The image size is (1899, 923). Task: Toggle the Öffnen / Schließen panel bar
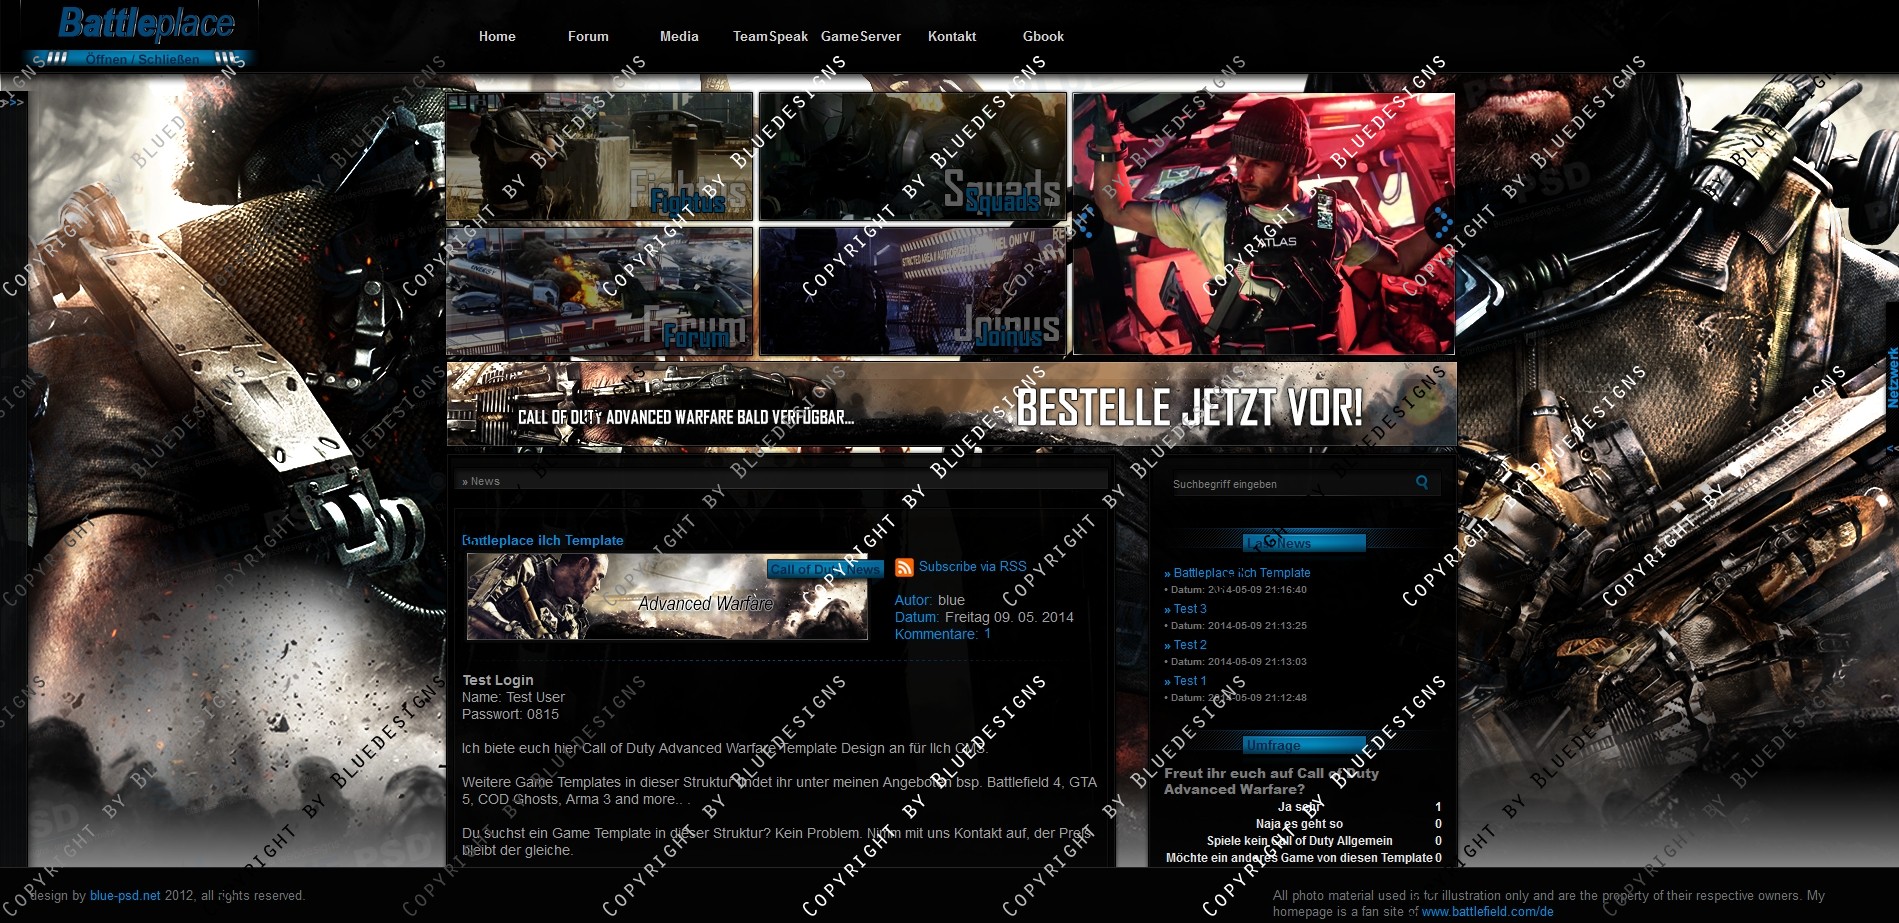pyautogui.click(x=140, y=59)
